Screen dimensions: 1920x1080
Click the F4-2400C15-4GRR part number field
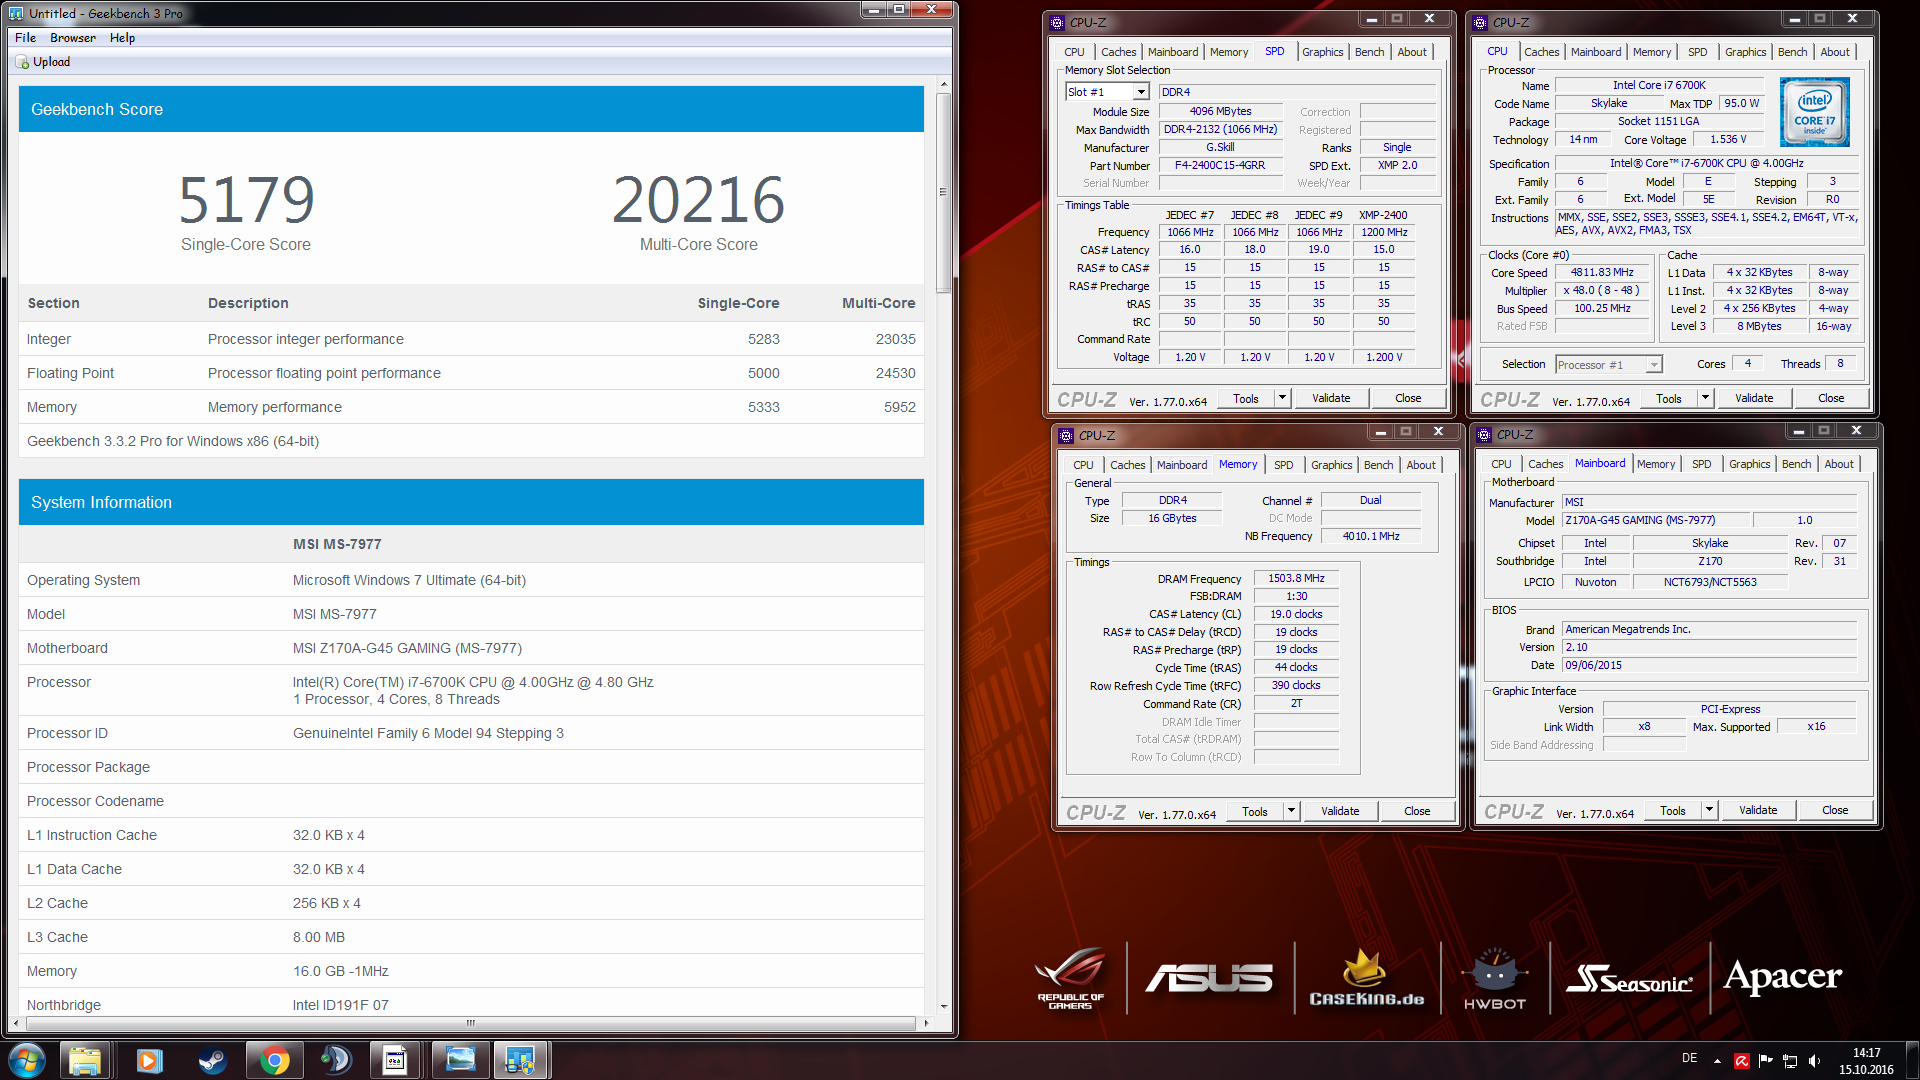point(1220,166)
